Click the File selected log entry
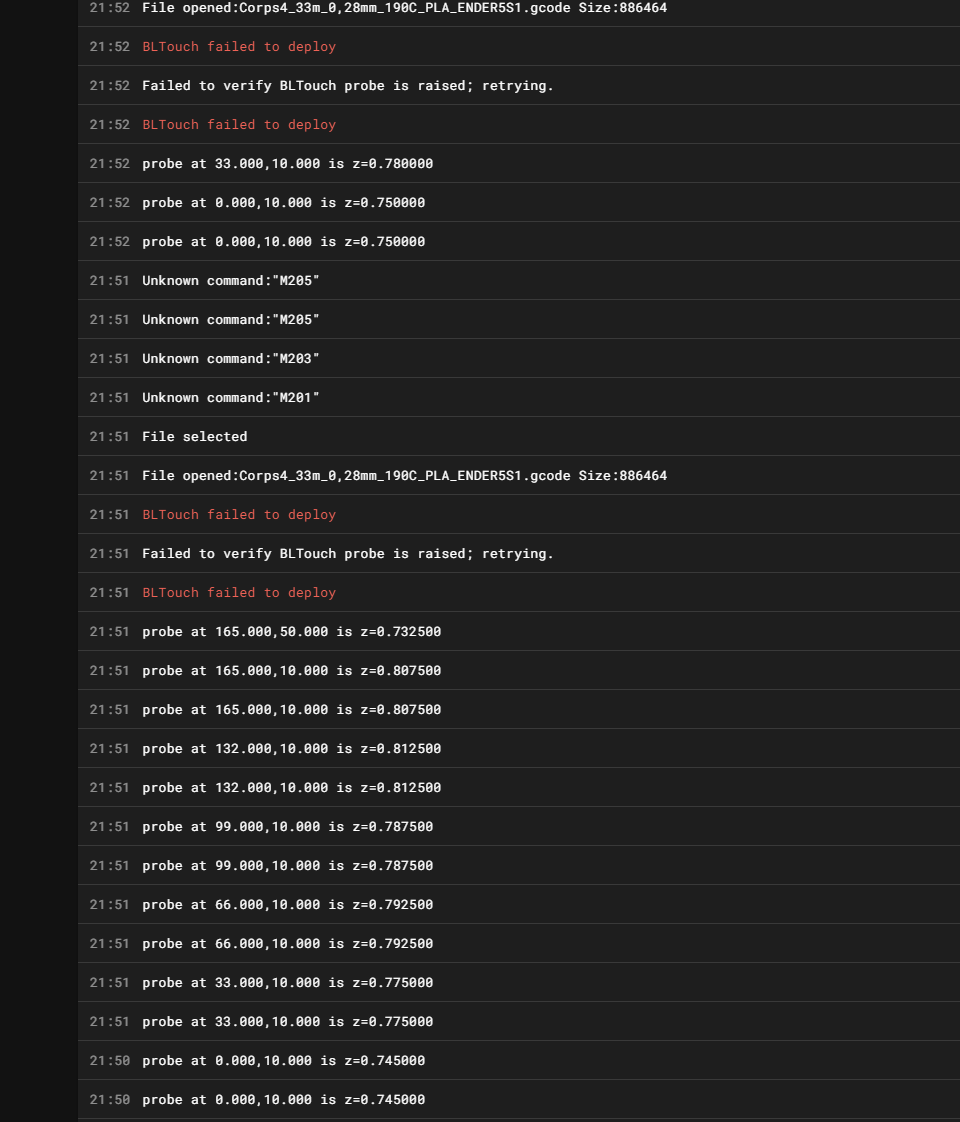Viewport: 960px width, 1122px height. (194, 437)
